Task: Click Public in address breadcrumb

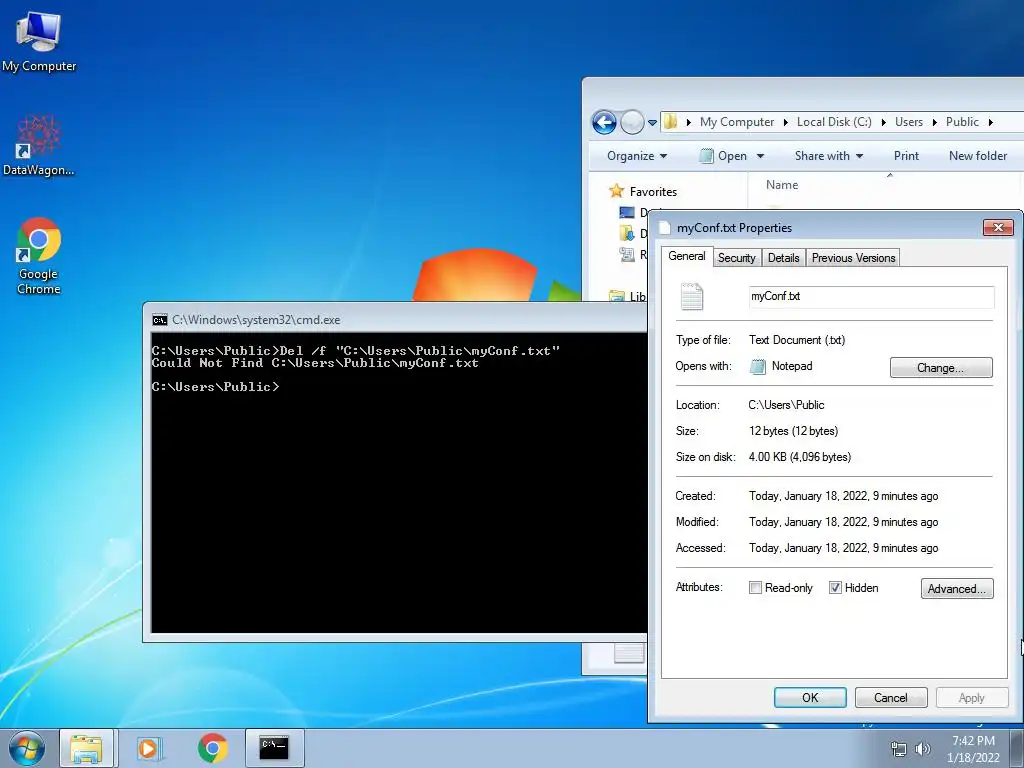Action: [962, 122]
